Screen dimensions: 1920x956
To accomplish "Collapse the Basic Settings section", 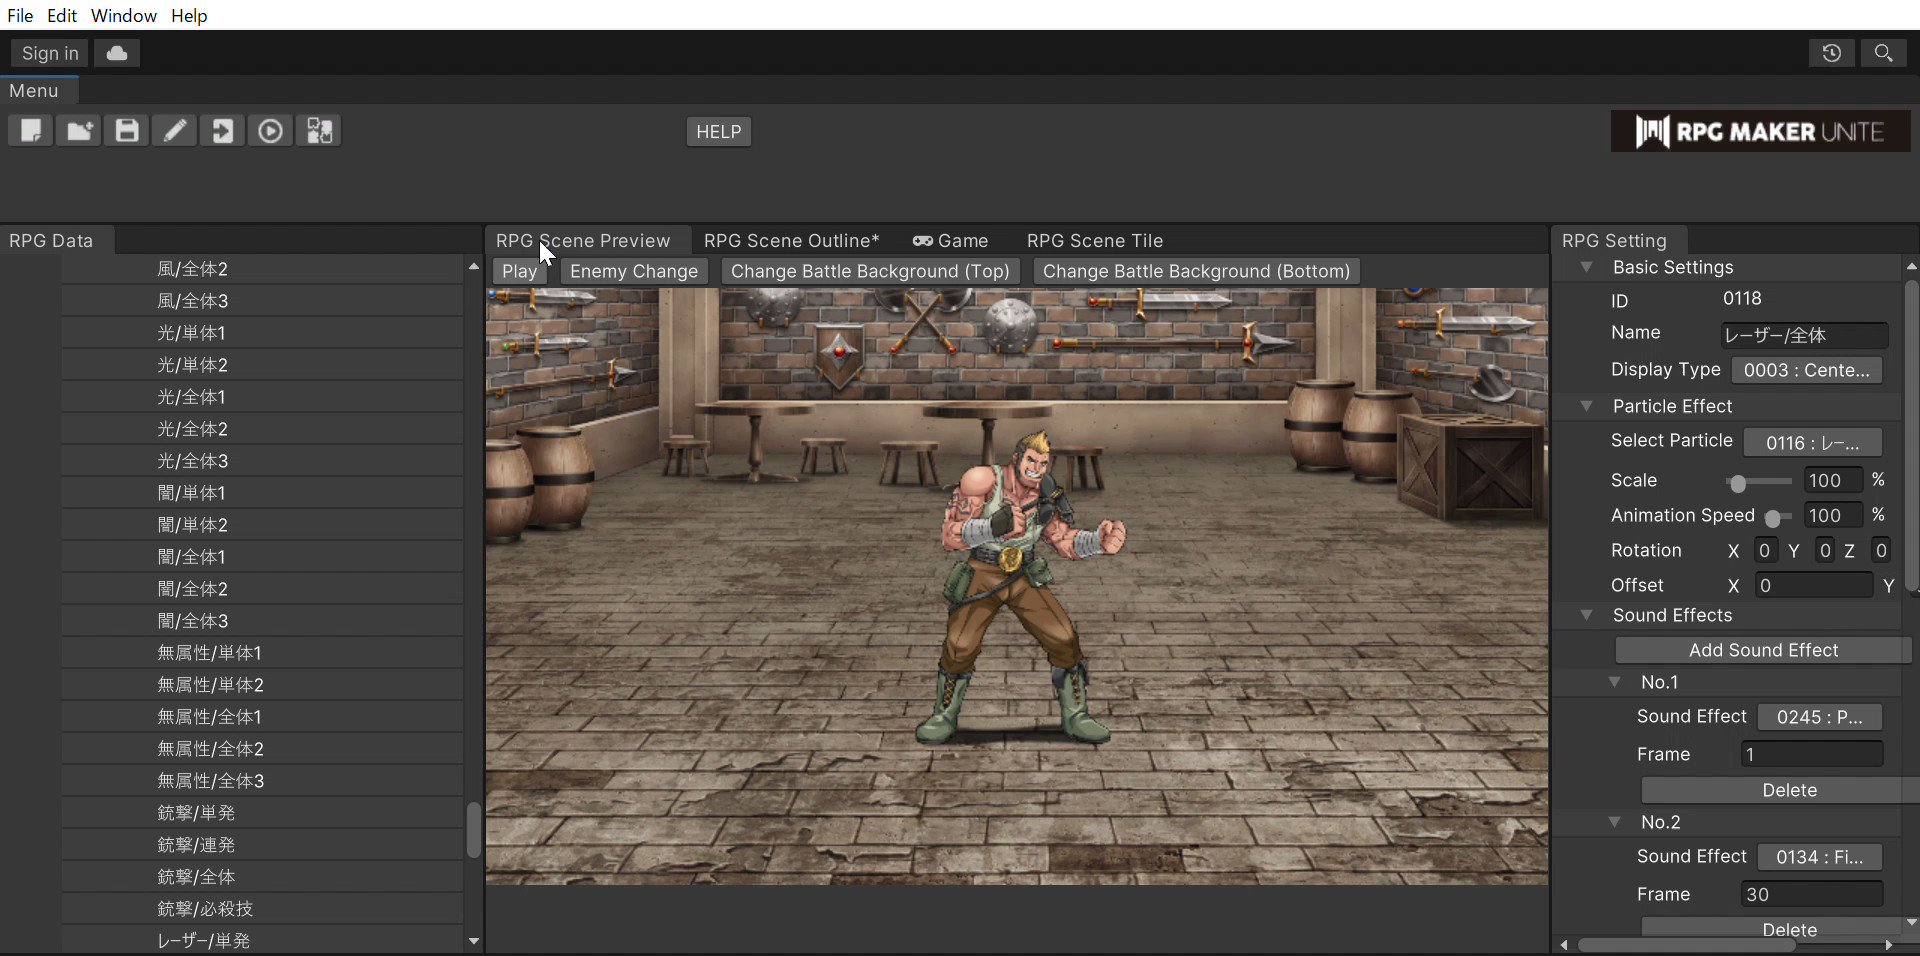I will (x=1586, y=267).
